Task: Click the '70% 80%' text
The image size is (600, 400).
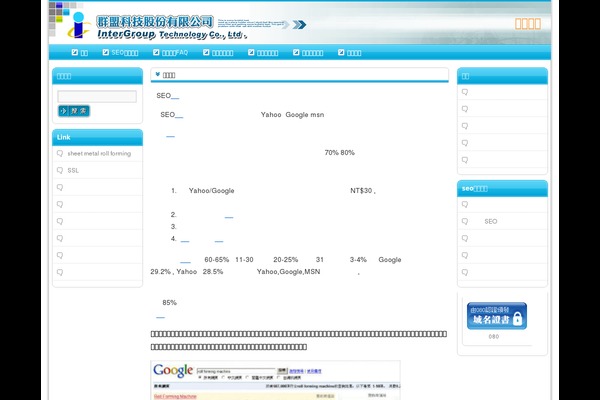Action: pos(339,153)
